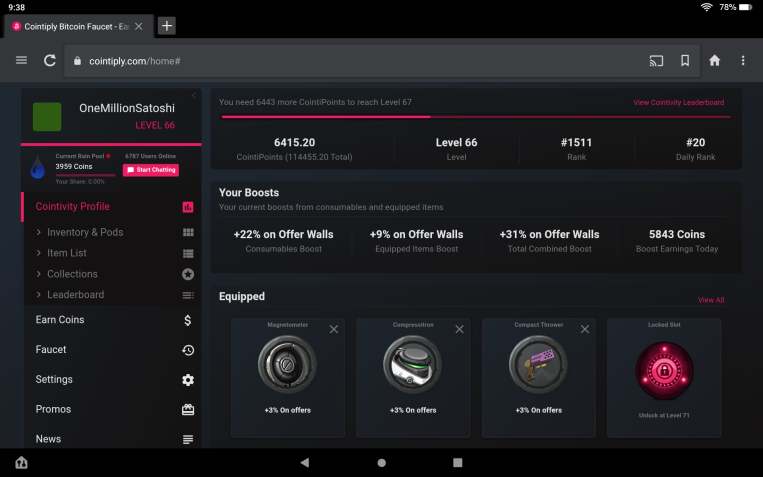Tap the site padlock security icon

[77, 61]
